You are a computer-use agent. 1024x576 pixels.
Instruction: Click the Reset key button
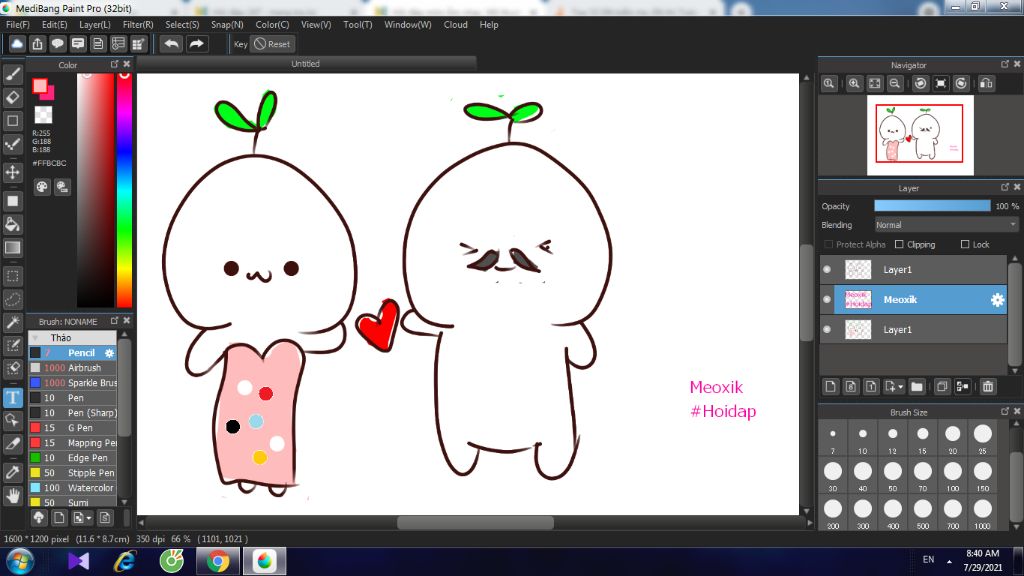[x=273, y=44]
